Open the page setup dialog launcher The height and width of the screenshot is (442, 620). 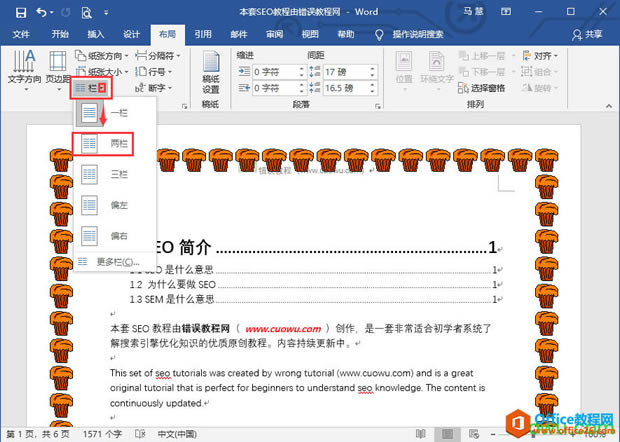184,106
